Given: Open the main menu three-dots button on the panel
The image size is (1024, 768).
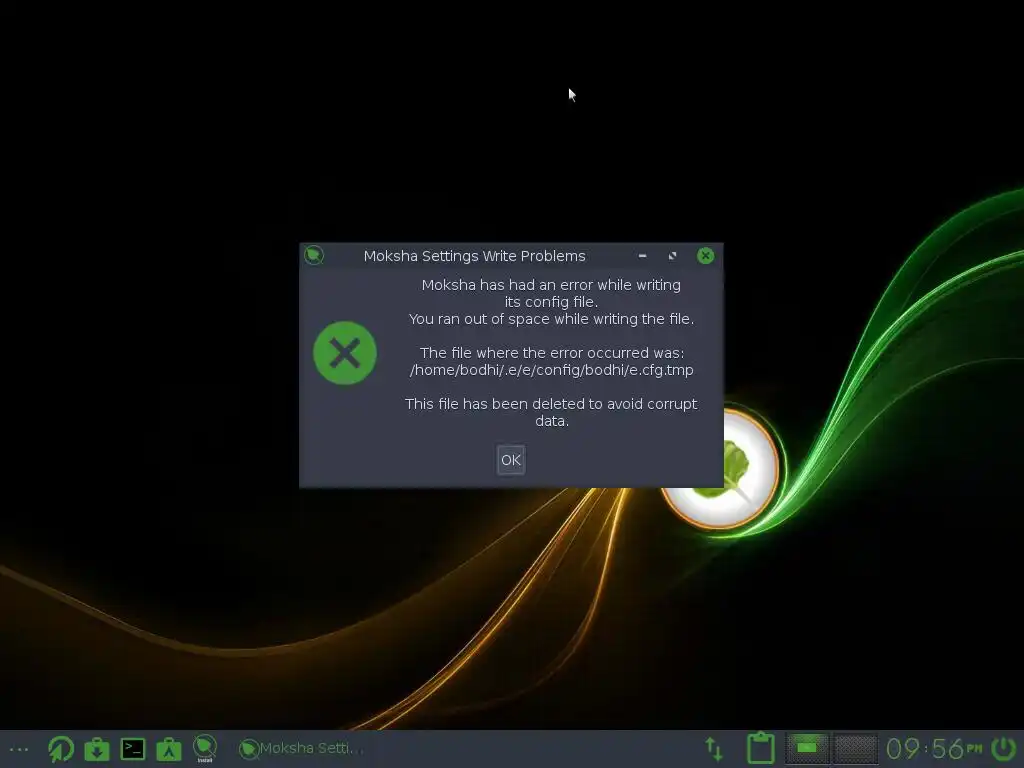Looking at the screenshot, I should click(19, 749).
